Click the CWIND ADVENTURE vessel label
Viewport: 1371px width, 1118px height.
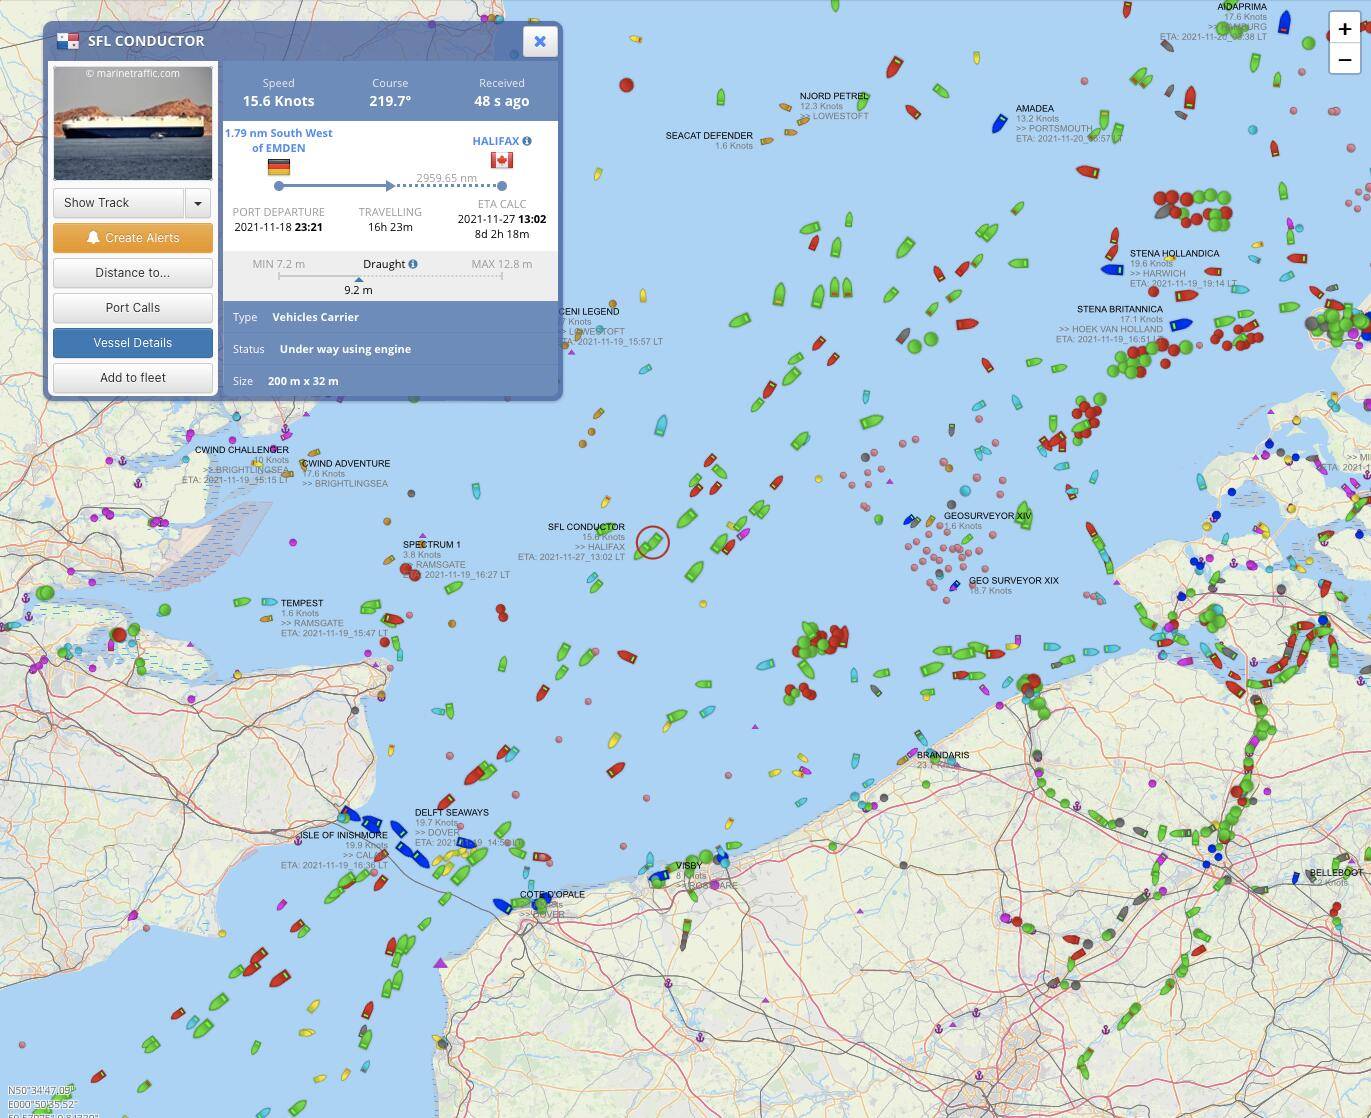[346, 464]
